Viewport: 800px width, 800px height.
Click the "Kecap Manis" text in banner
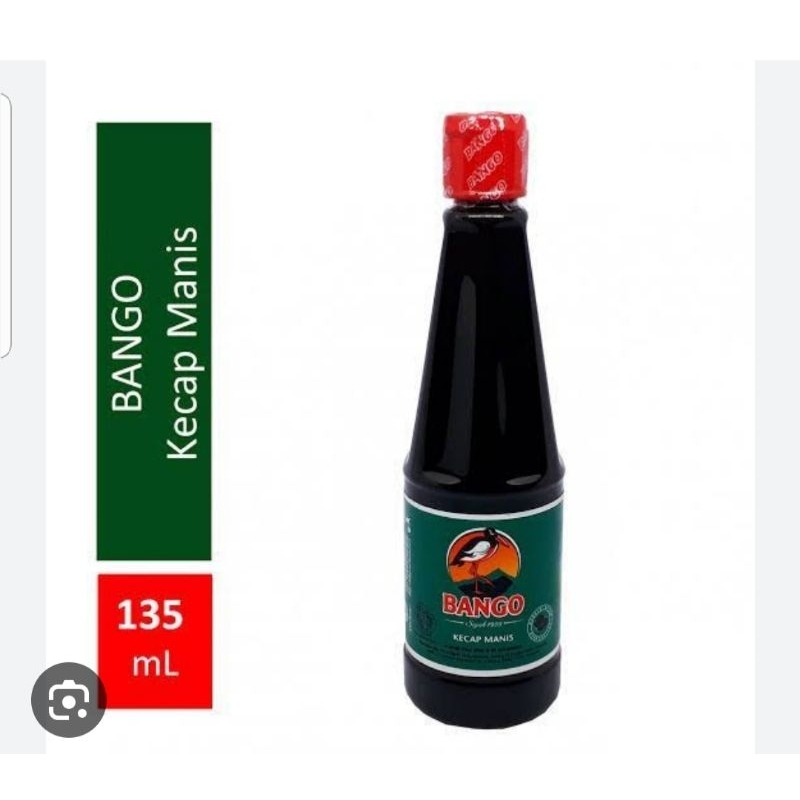point(183,343)
